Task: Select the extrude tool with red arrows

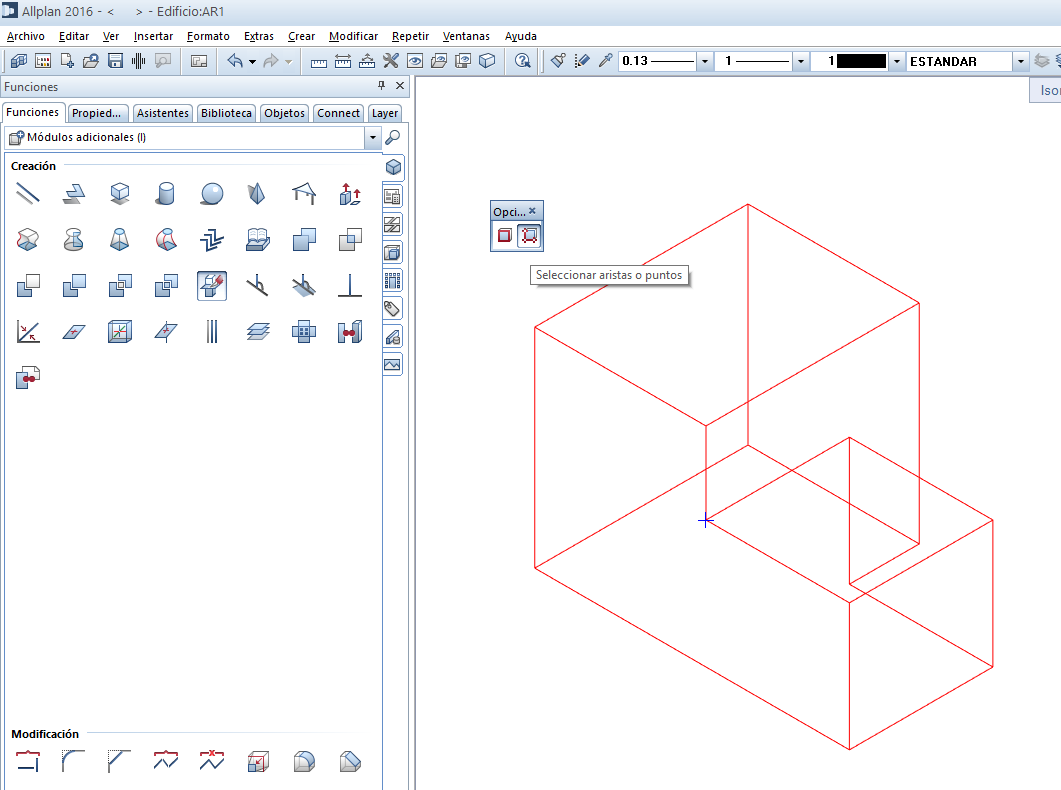Action: pyautogui.click(x=350, y=194)
